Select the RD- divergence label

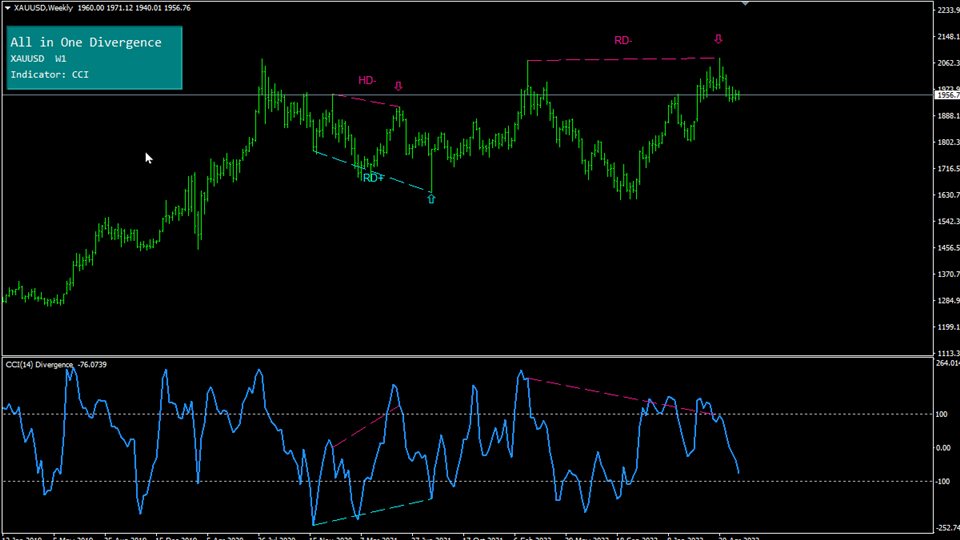pos(623,40)
